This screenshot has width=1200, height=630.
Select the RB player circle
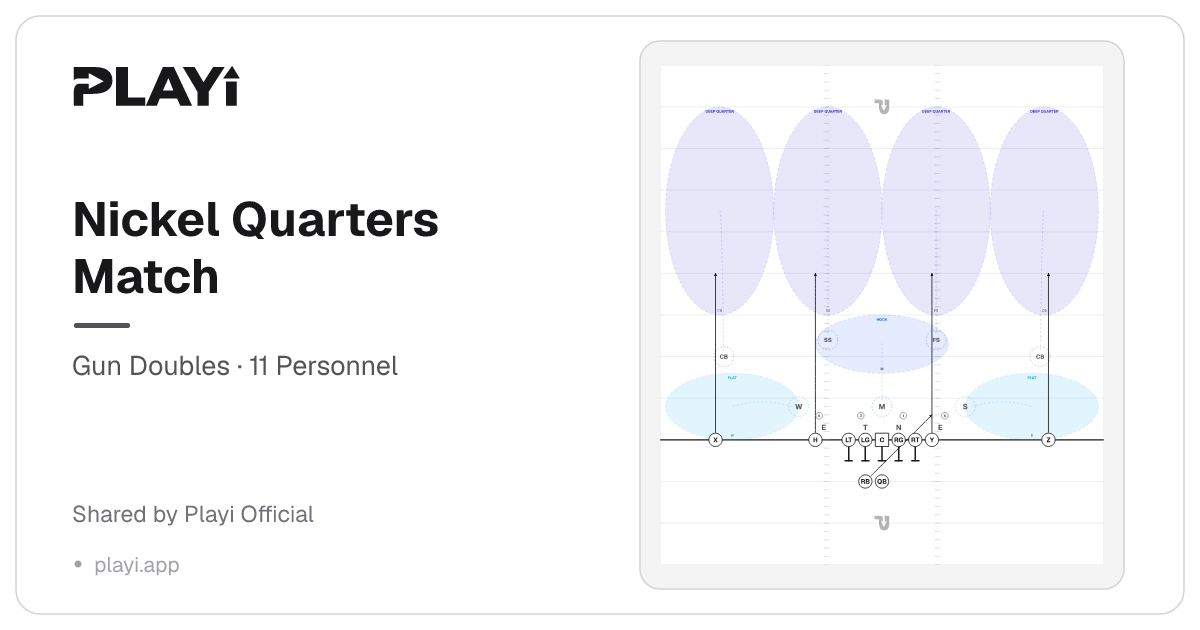coord(865,481)
